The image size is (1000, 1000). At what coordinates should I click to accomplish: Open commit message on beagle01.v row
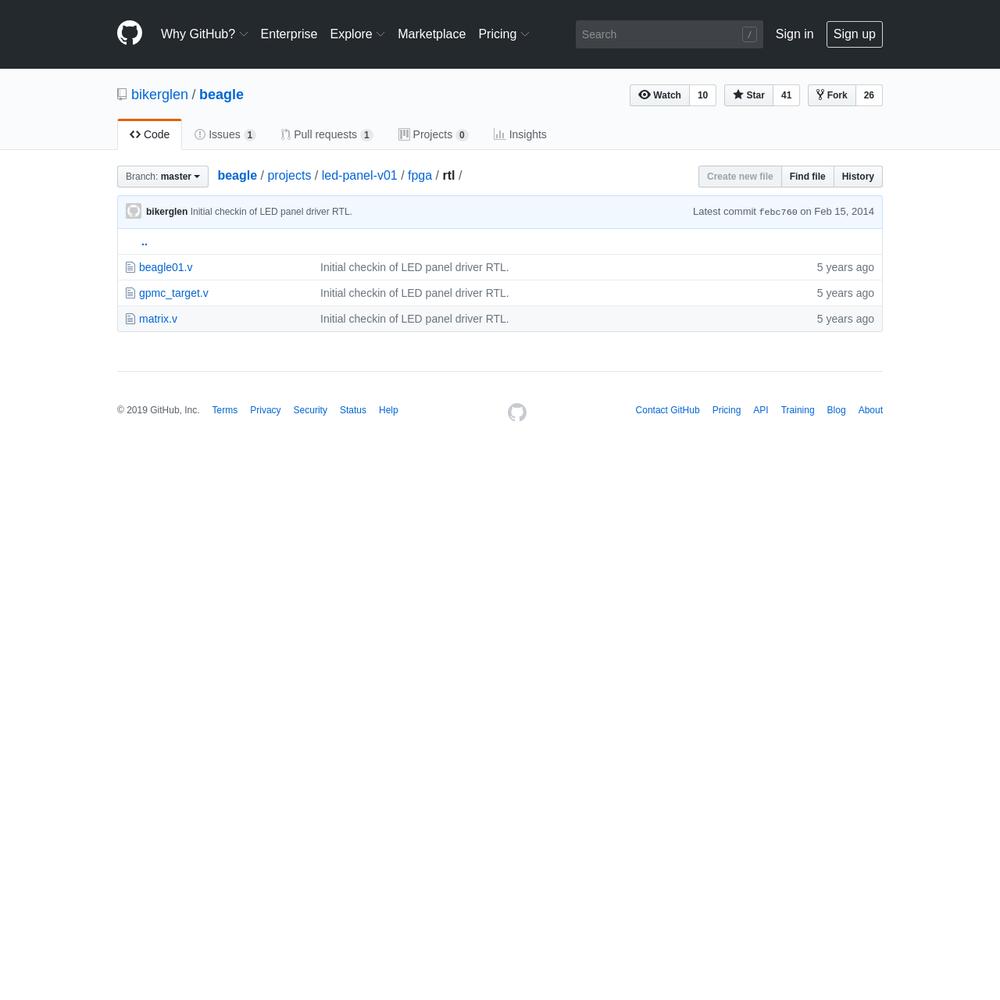(x=415, y=267)
